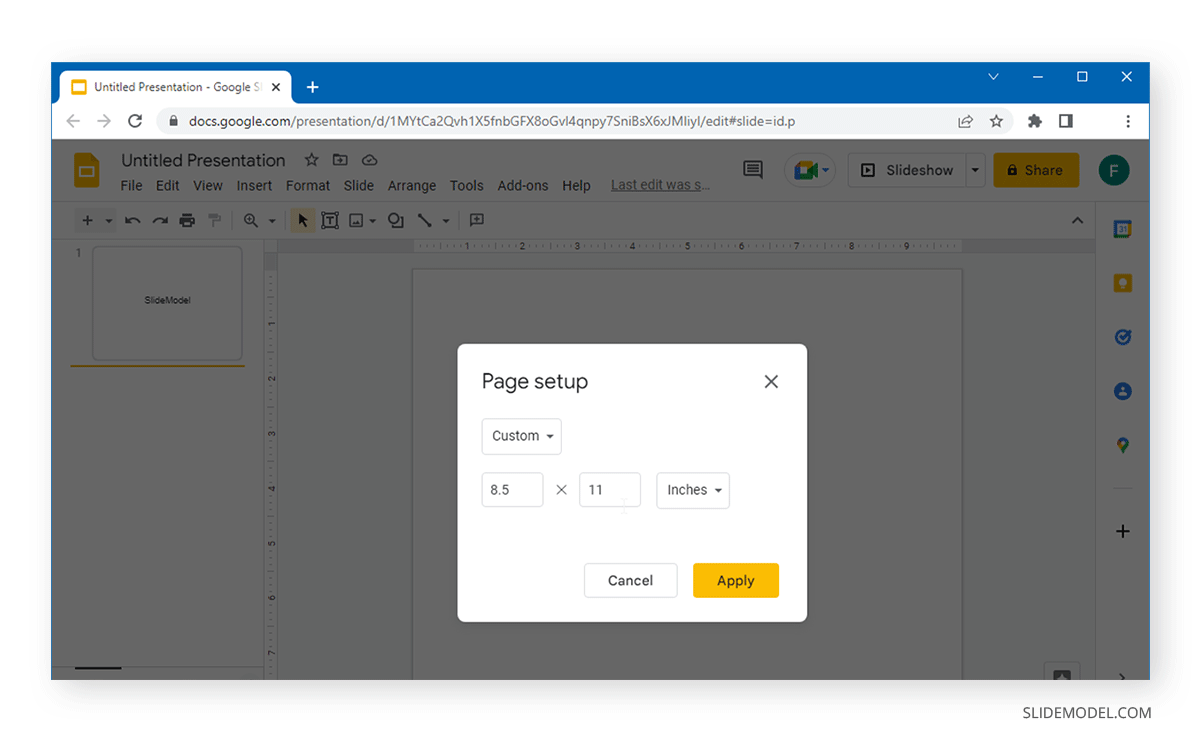Select the Shape tool

click(x=395, y=220)
